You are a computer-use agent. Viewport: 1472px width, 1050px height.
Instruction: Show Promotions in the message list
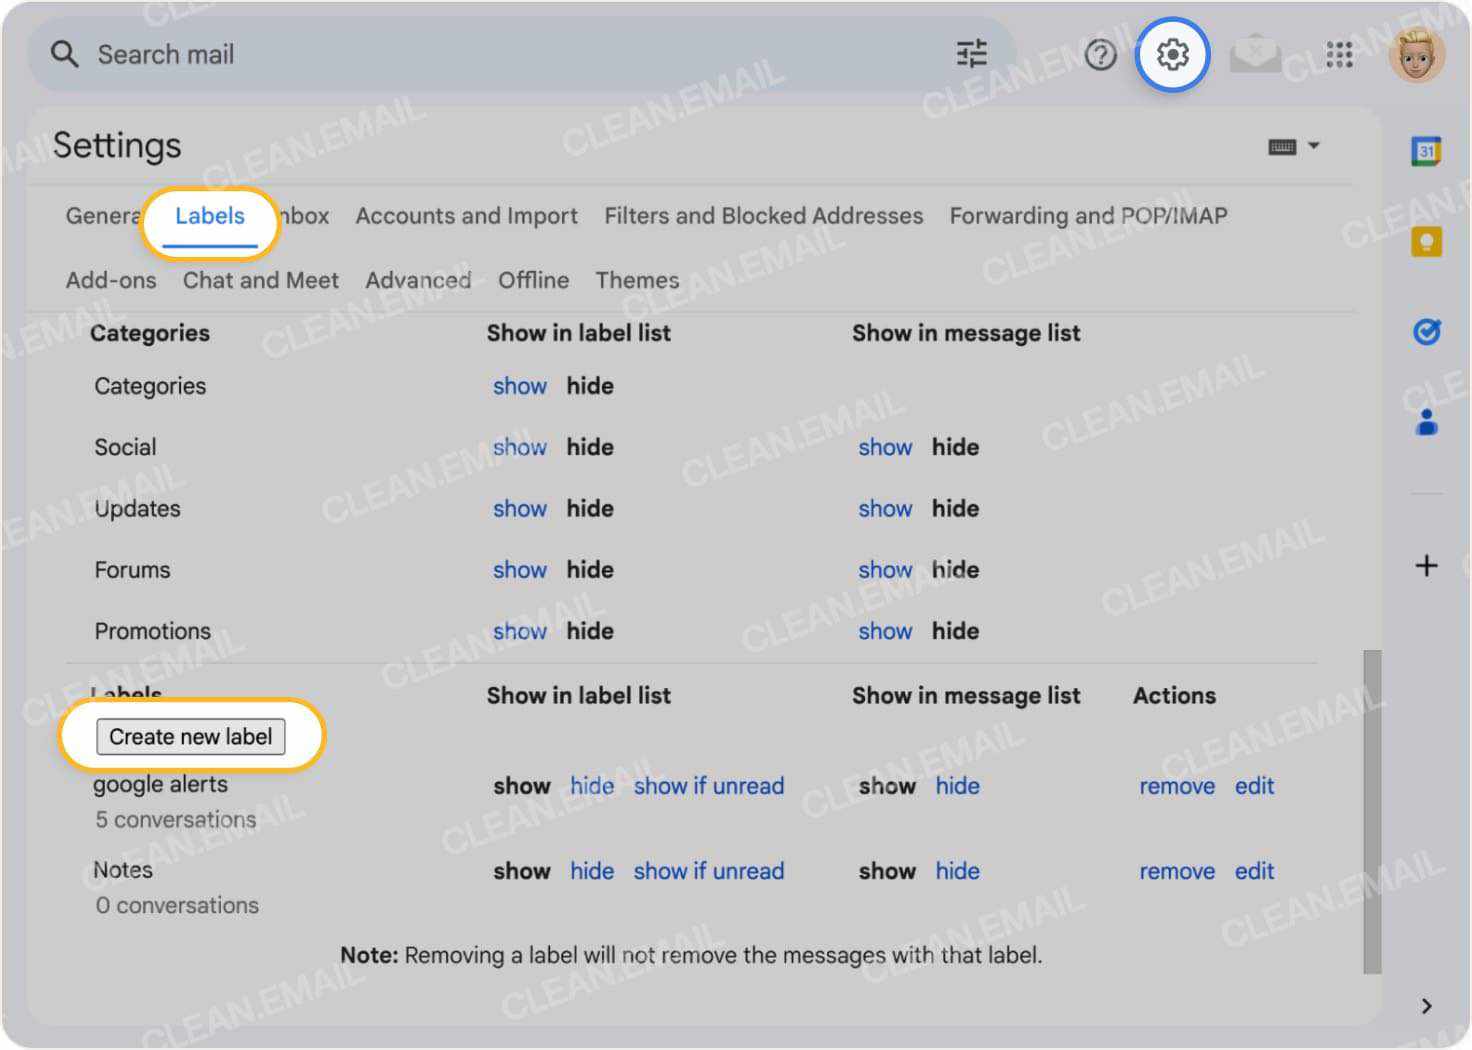[885, 631]
